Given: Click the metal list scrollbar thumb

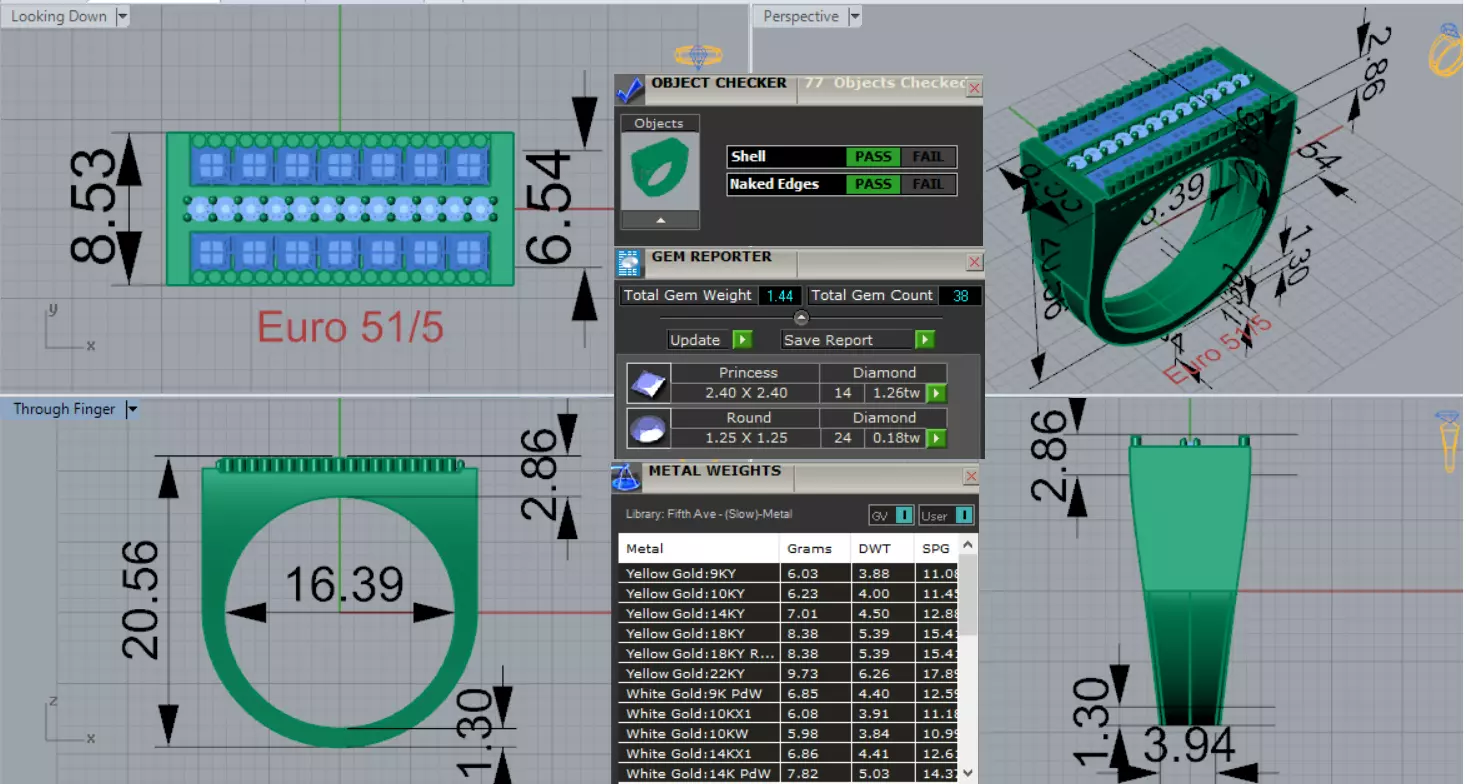Looking at the screenshot, I should [967, 595].
